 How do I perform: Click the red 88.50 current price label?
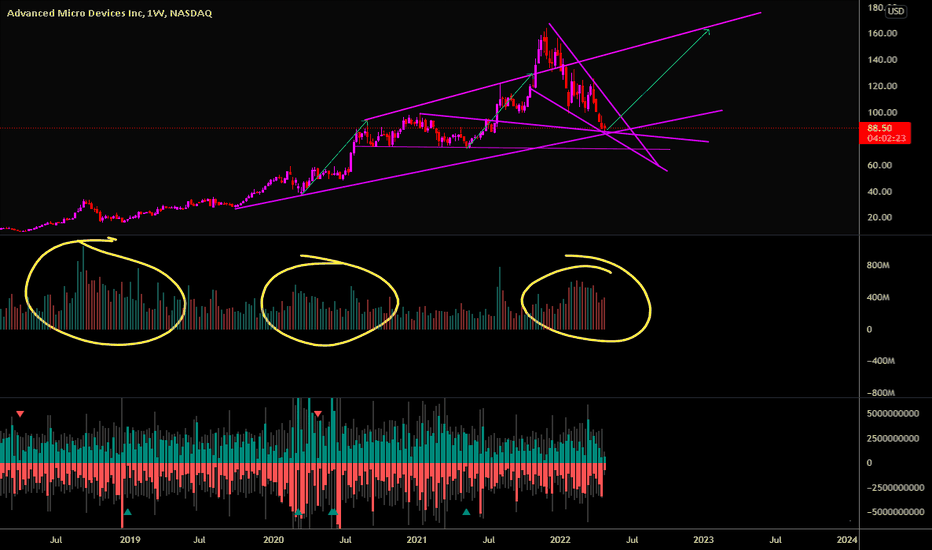pyautogui.click(x=879, y=128)
